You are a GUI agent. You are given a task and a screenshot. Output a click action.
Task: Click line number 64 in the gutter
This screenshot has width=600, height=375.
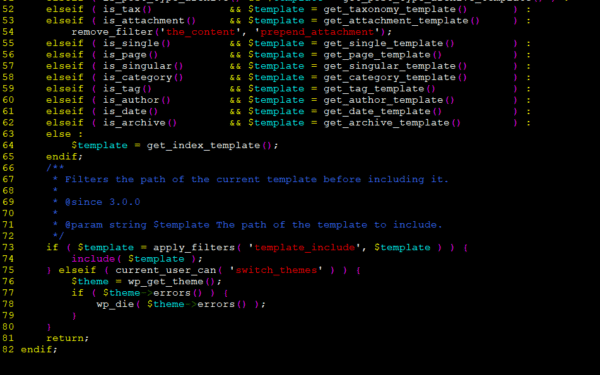click(8, 145)
